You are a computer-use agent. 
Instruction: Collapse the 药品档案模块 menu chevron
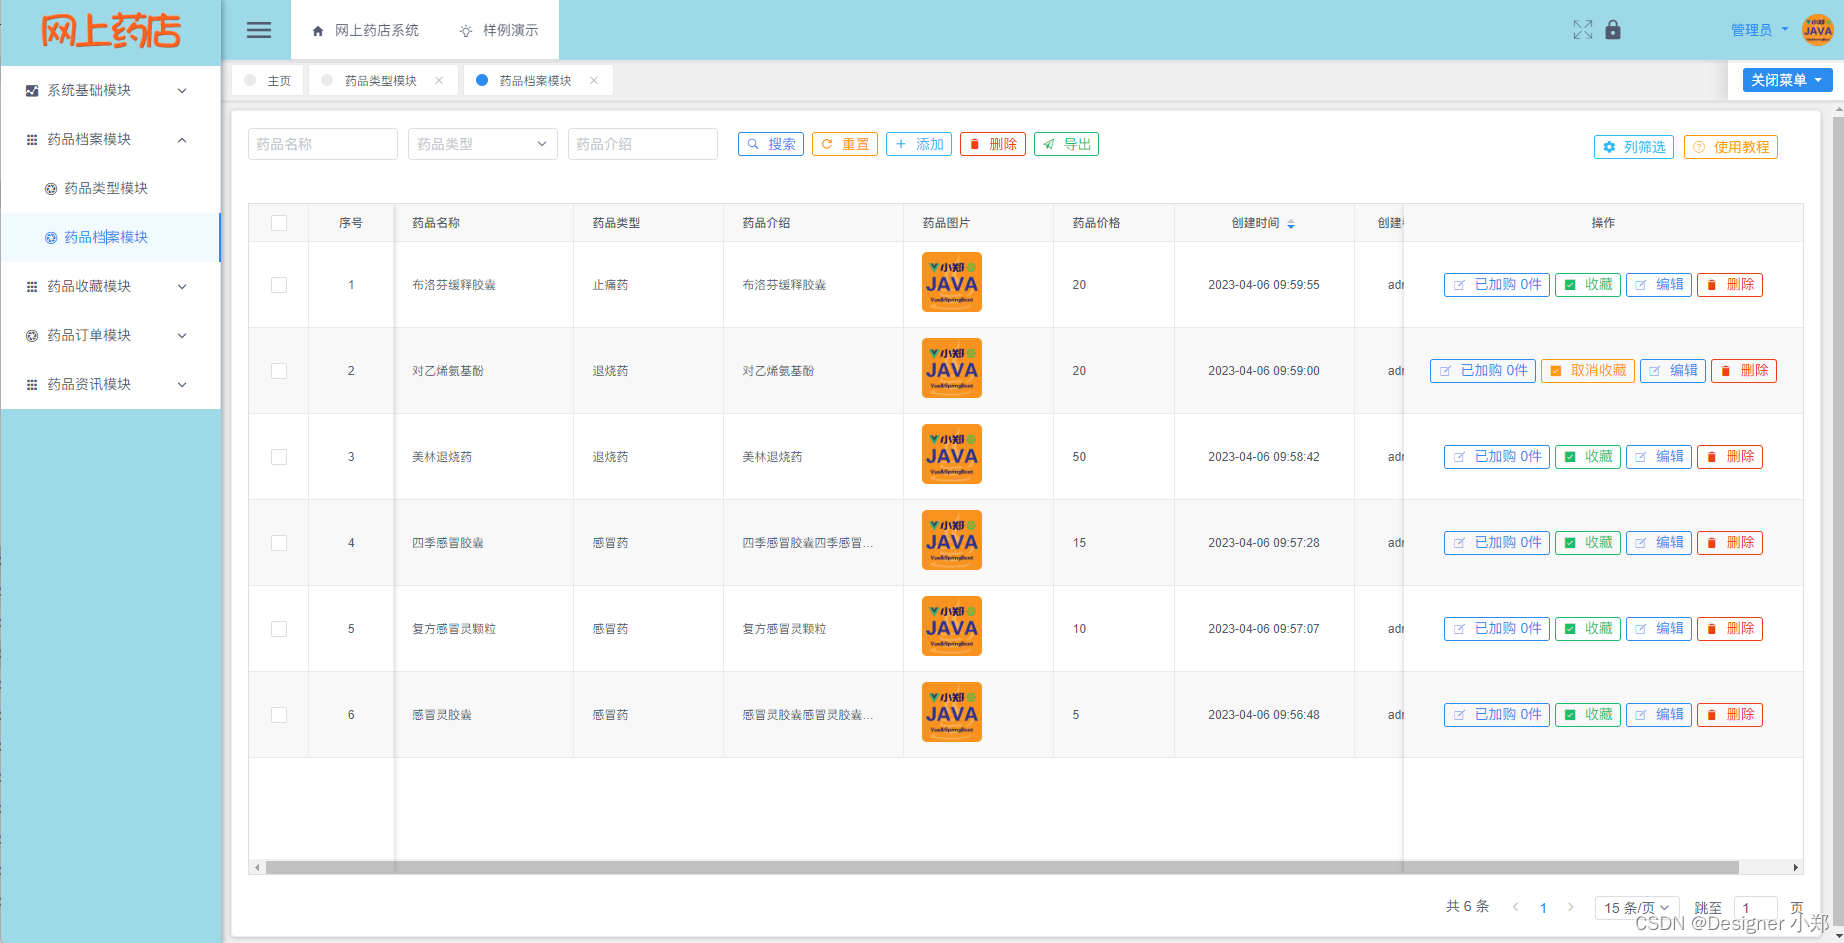click(182, 140)
